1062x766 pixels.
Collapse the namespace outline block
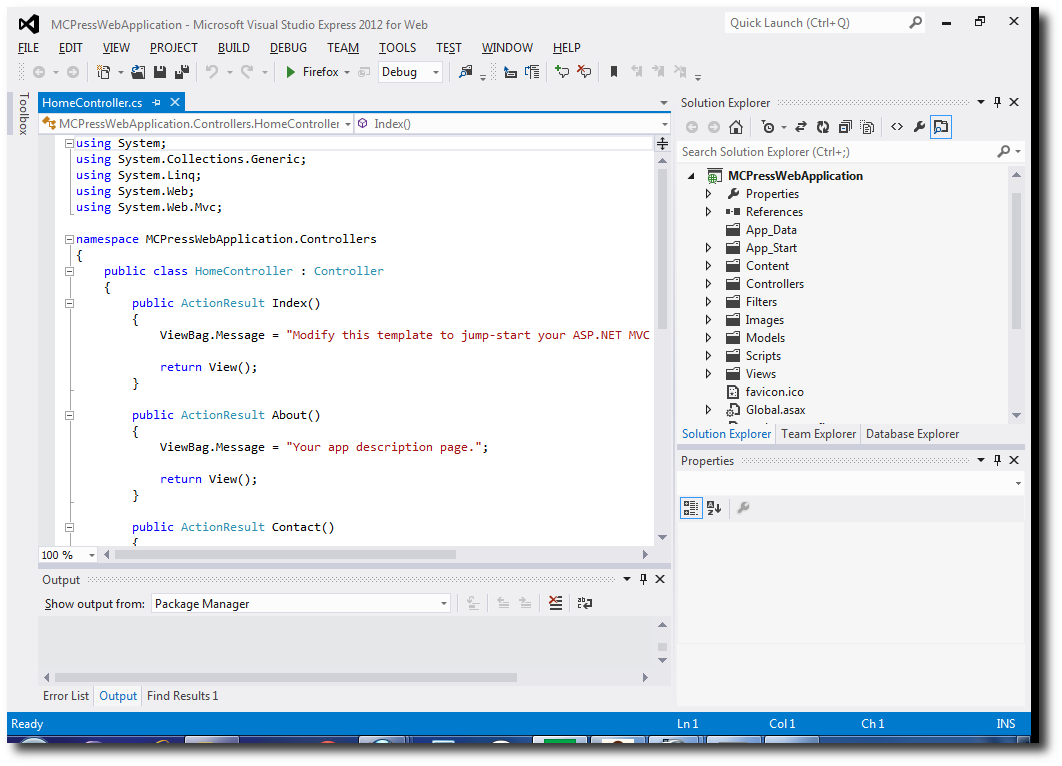point(69,239)
